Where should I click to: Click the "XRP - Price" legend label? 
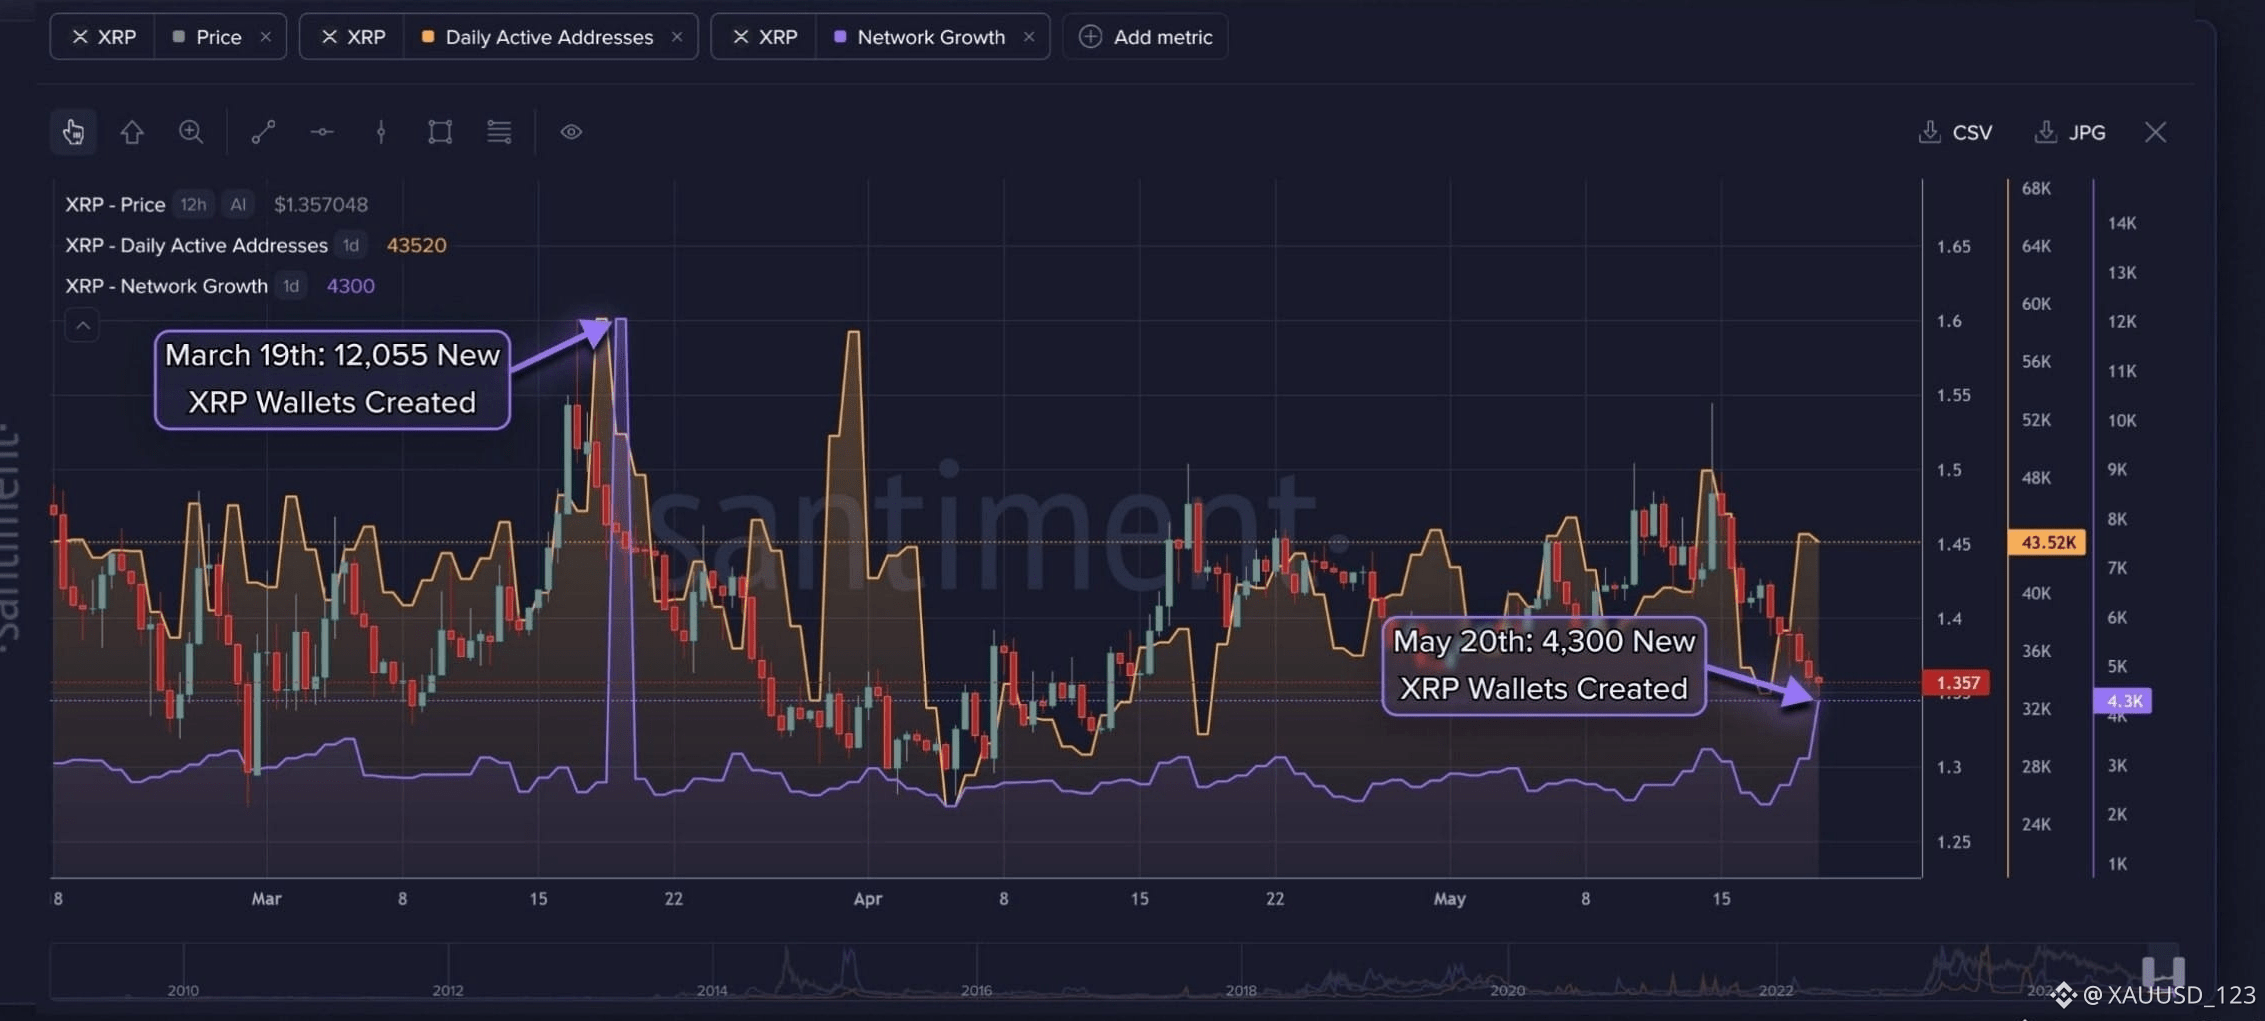coord(115,205)
